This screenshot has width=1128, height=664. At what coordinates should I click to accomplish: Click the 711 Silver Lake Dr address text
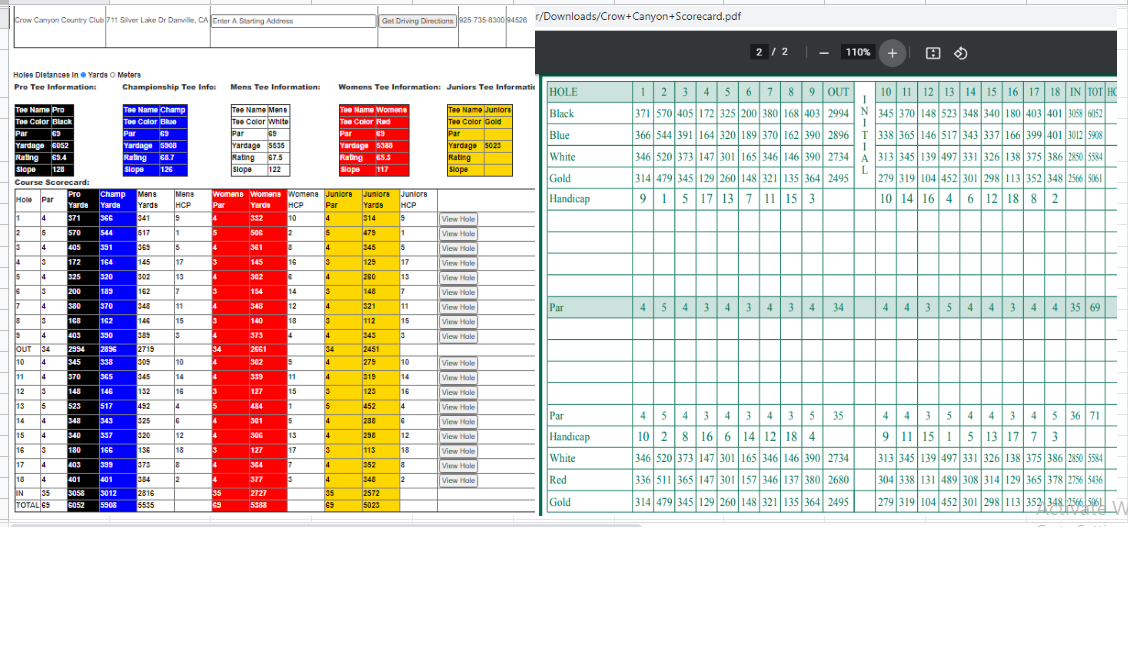(x=157, y=20)
